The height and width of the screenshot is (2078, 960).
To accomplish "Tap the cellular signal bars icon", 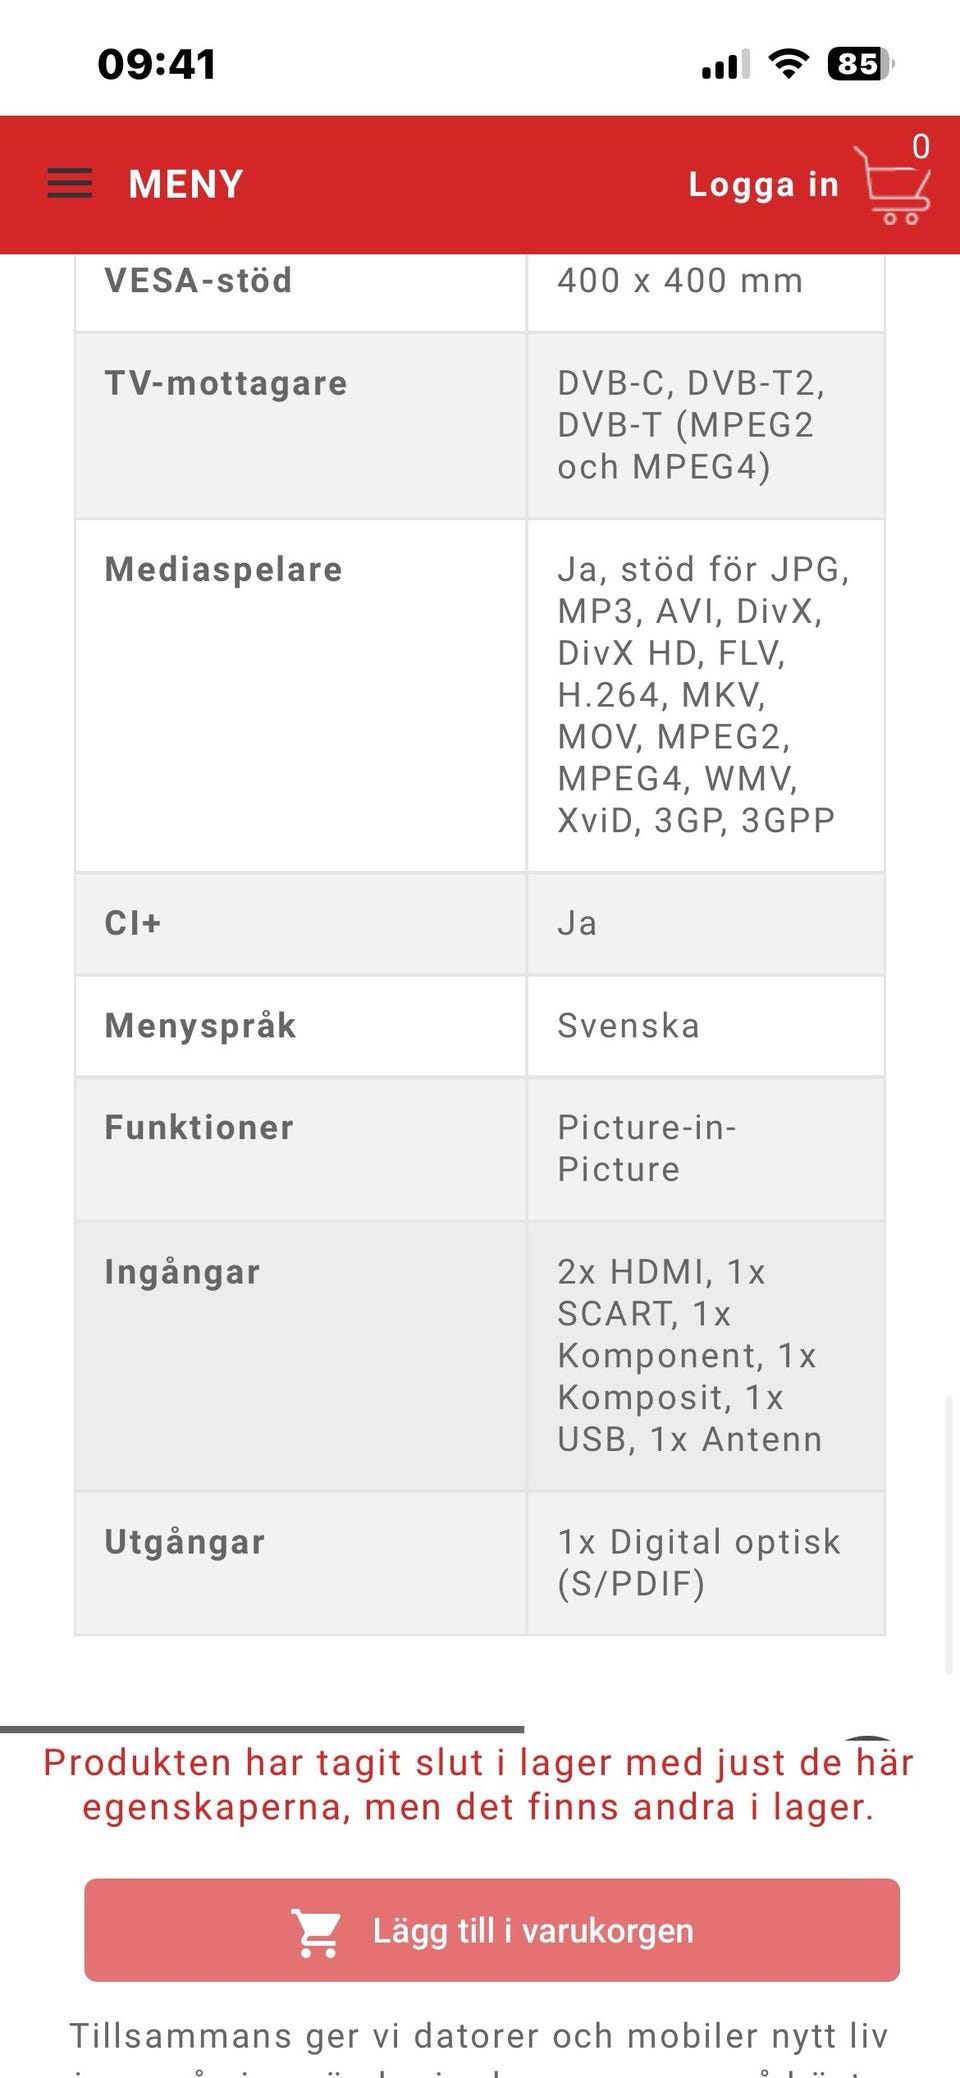I will coord(726,65).
